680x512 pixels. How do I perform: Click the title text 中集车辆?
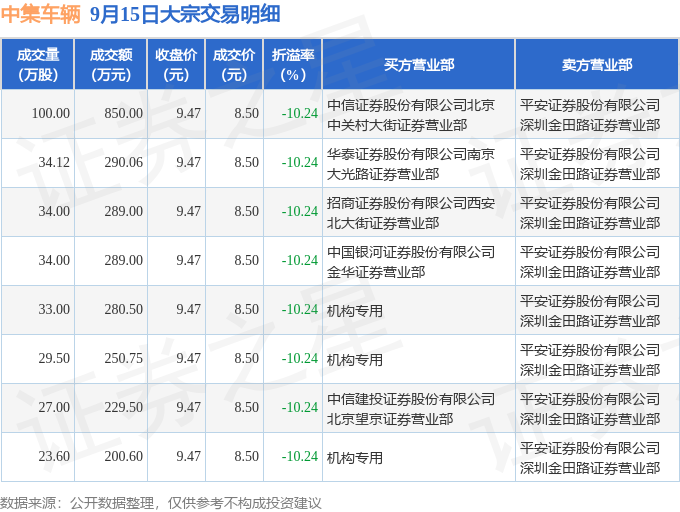40,14
